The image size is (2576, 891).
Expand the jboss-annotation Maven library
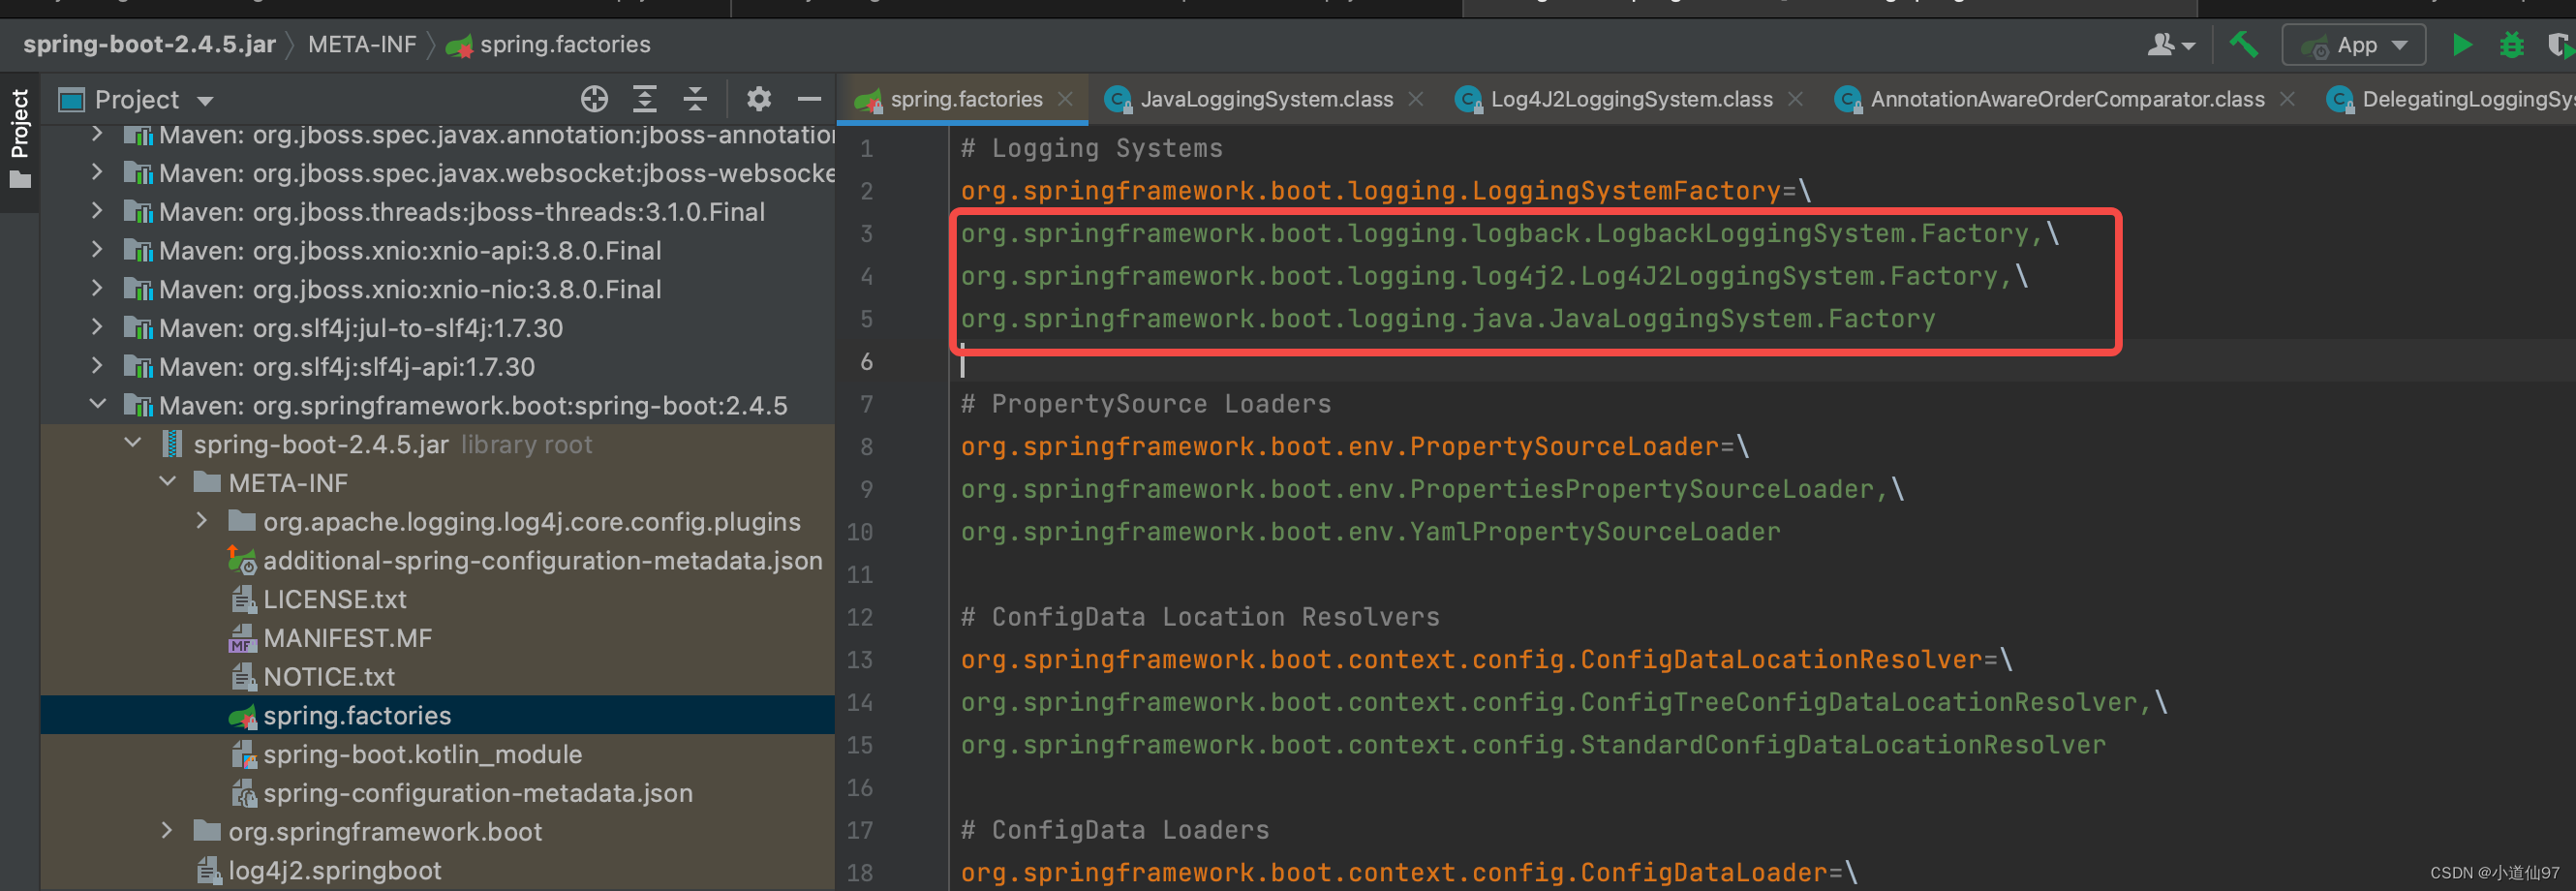(96, 134)
